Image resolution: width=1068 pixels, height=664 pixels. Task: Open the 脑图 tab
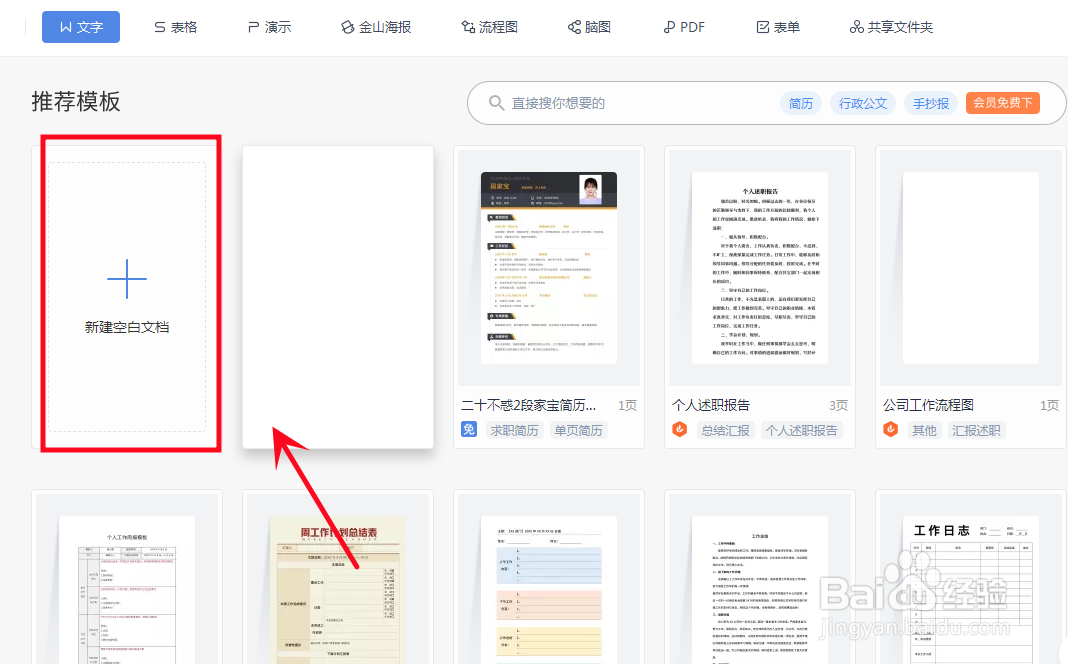coord(589,27)
